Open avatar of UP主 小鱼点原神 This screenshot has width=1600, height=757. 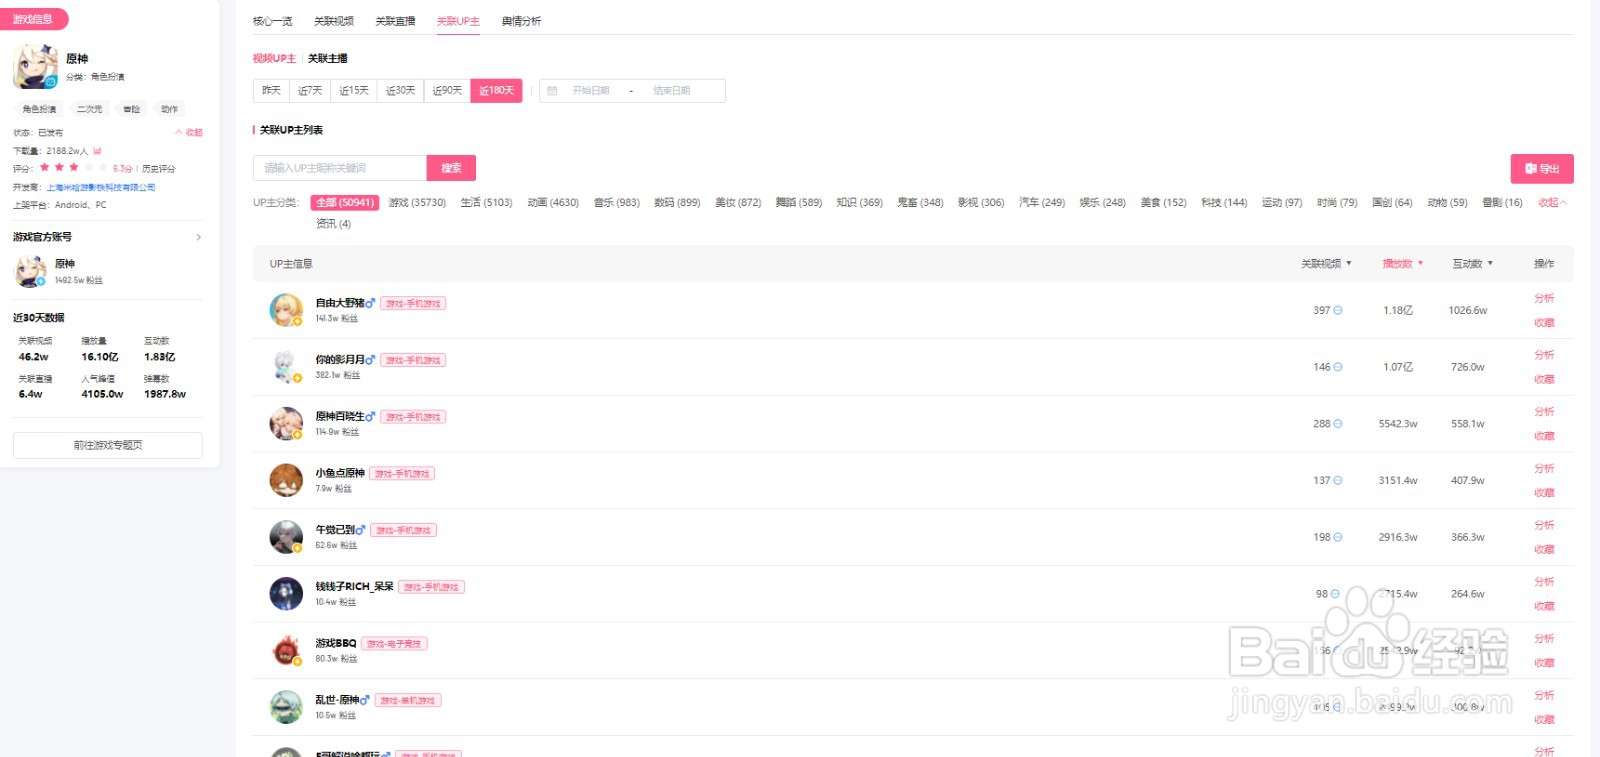(286, 480)
